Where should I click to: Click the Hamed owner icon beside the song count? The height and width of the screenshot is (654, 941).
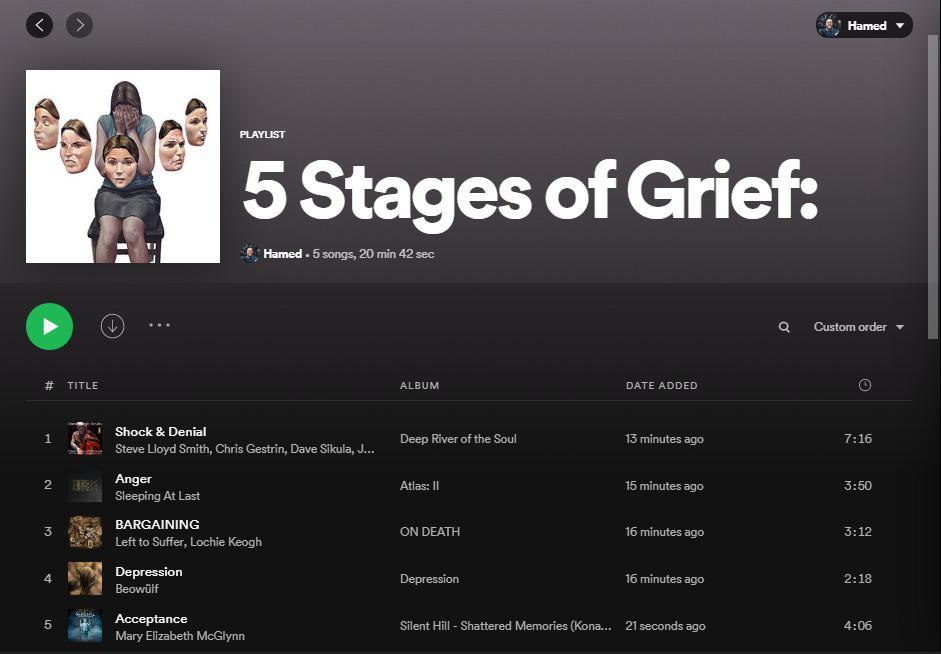(x=250, y=253)
